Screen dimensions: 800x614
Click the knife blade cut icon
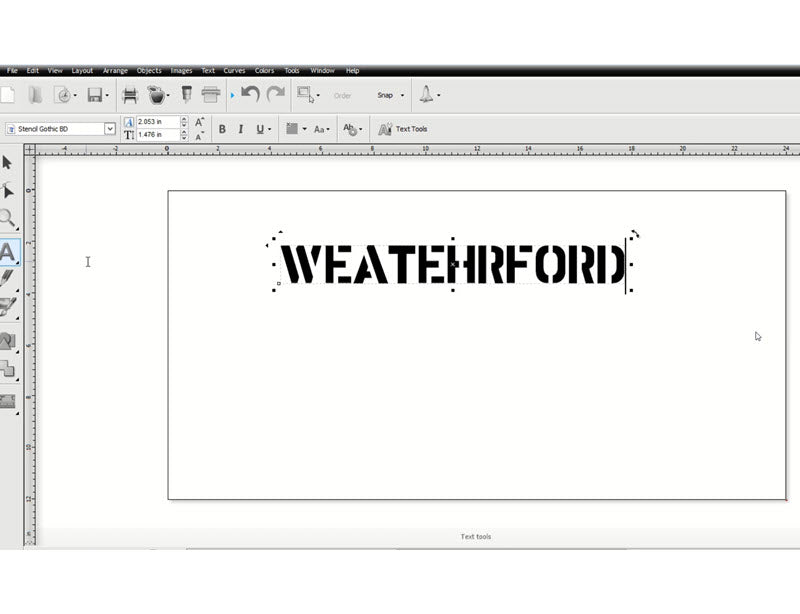pos(186,94)
